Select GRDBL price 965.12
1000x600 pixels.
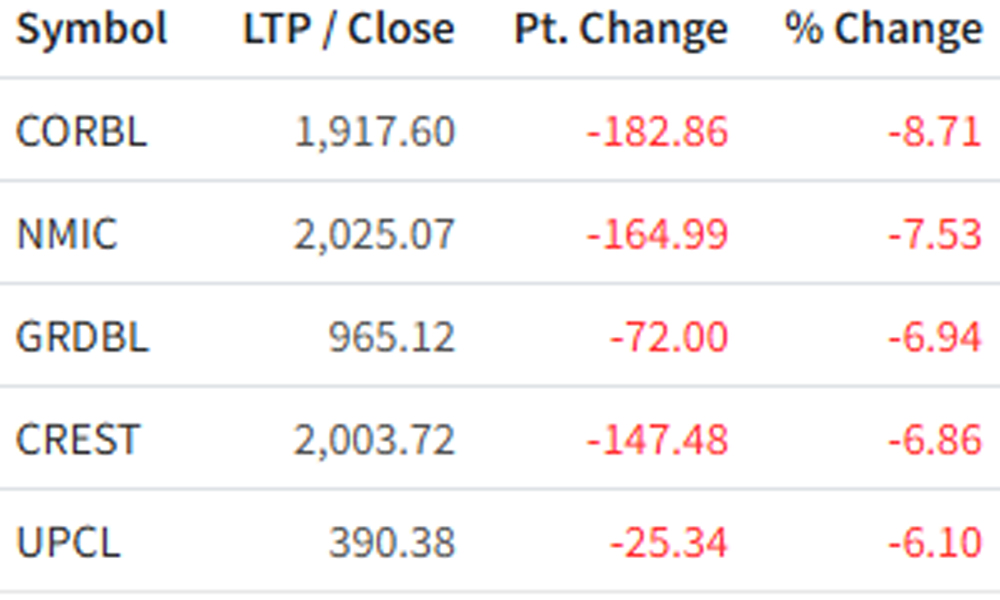point(392,337)
